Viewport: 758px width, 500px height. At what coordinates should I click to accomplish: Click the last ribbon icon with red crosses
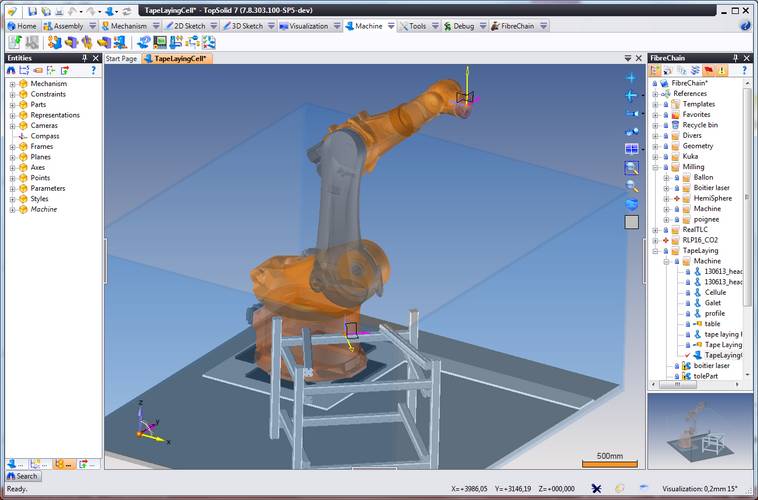point(209,43)
